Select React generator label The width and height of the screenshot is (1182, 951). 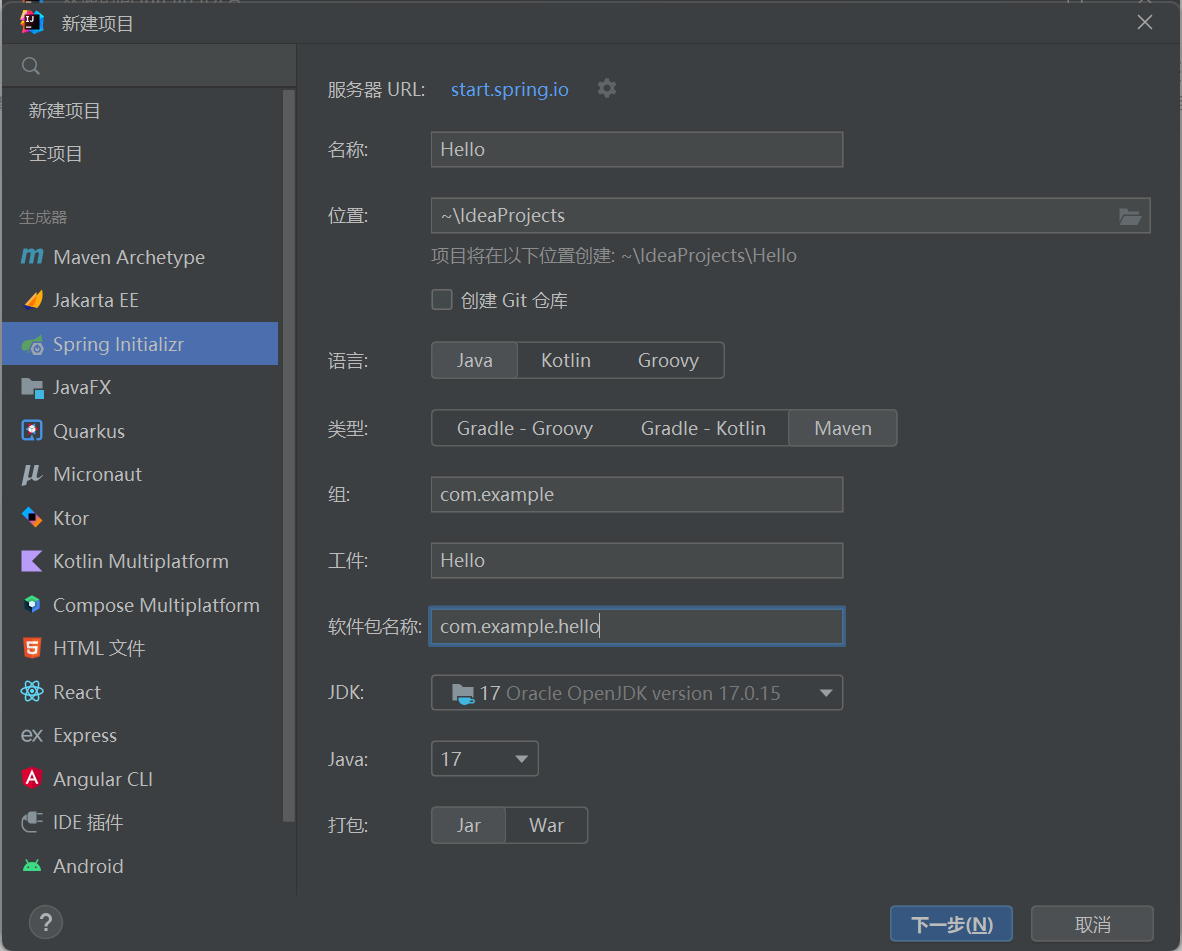[77, 692]
